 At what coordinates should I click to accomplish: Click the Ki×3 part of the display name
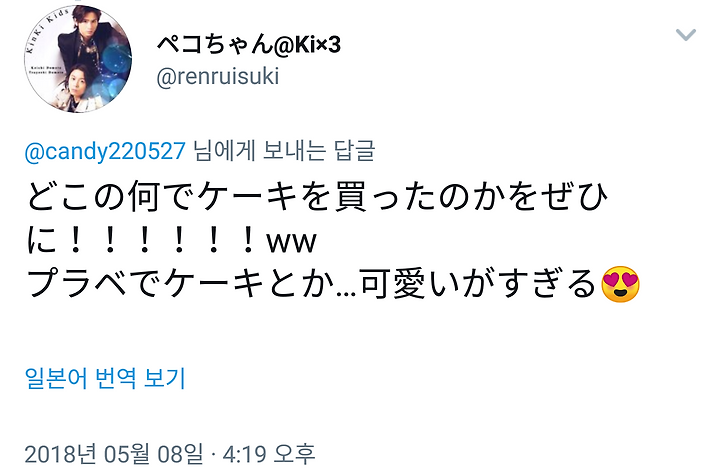(317, 45)
